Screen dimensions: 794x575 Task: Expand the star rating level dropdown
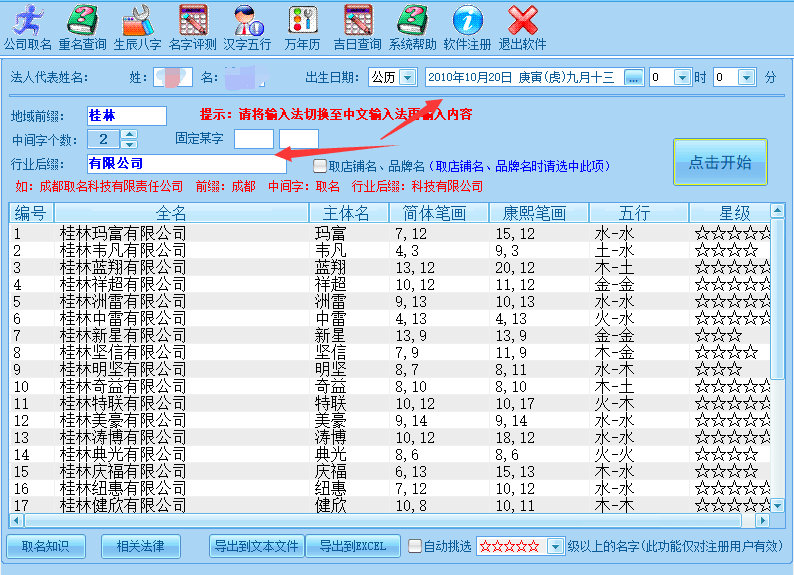click(557, 546)
